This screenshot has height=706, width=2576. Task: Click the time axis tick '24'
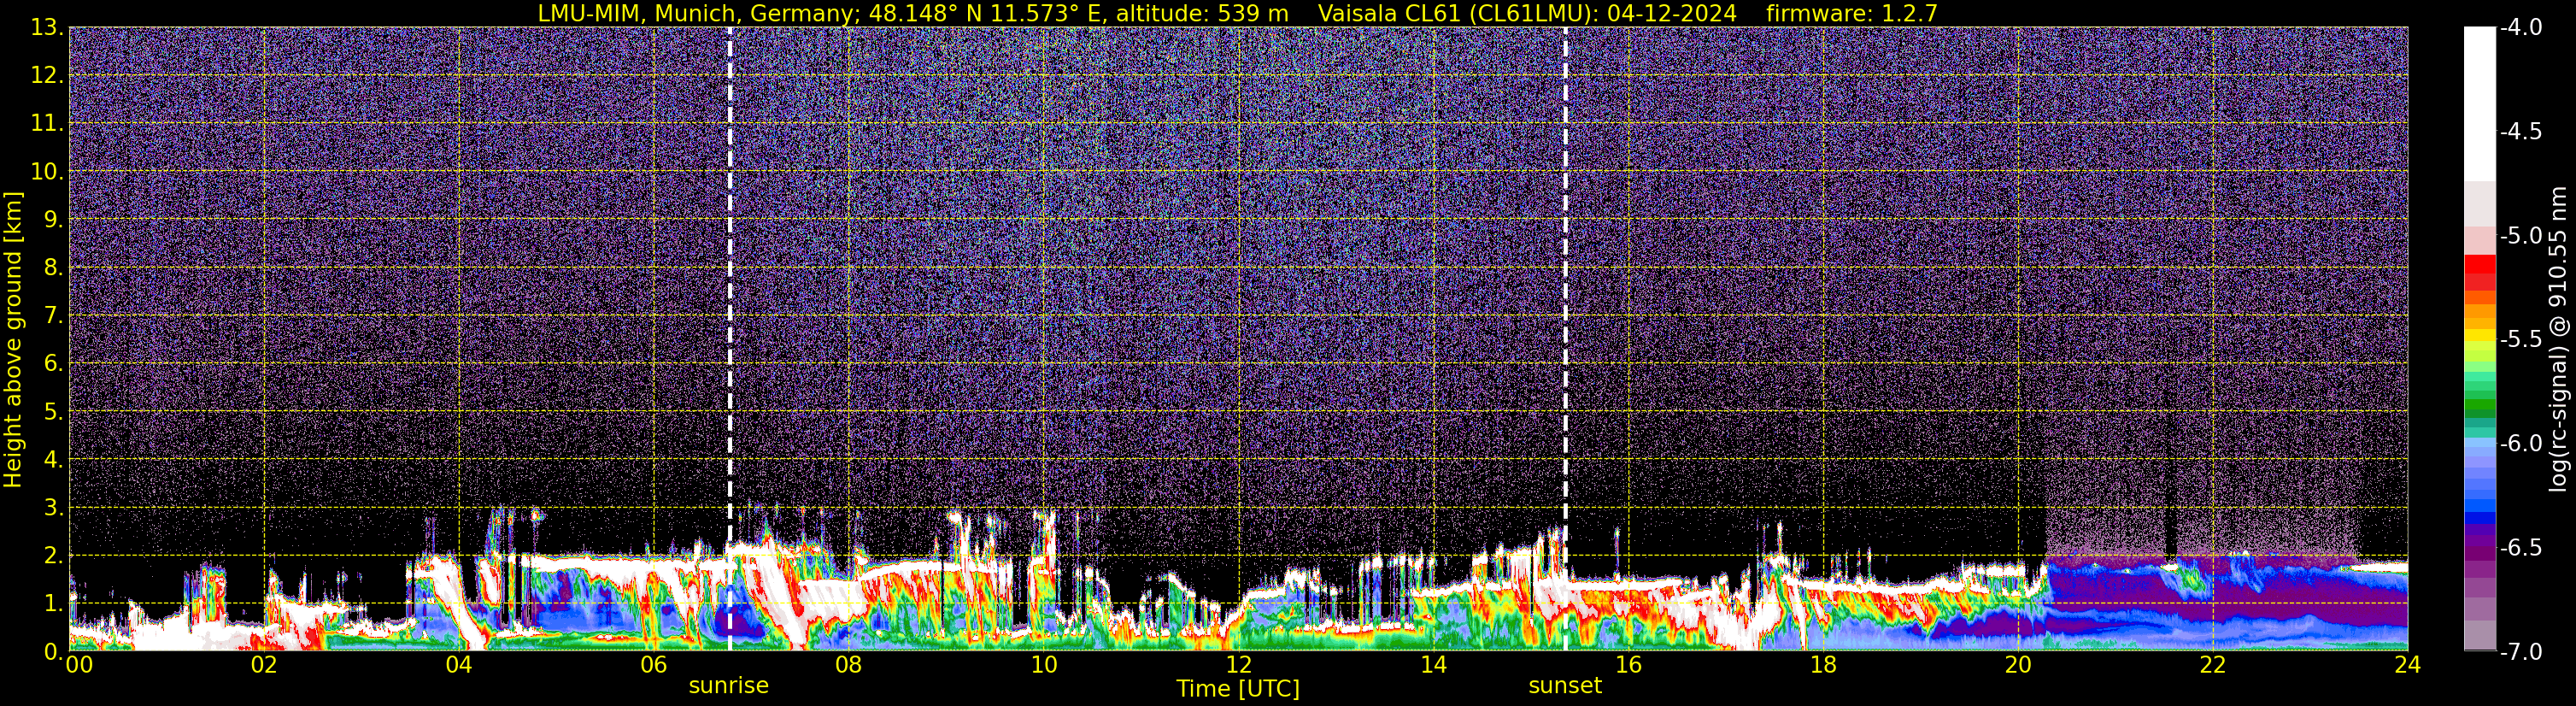coord(2408,666)
